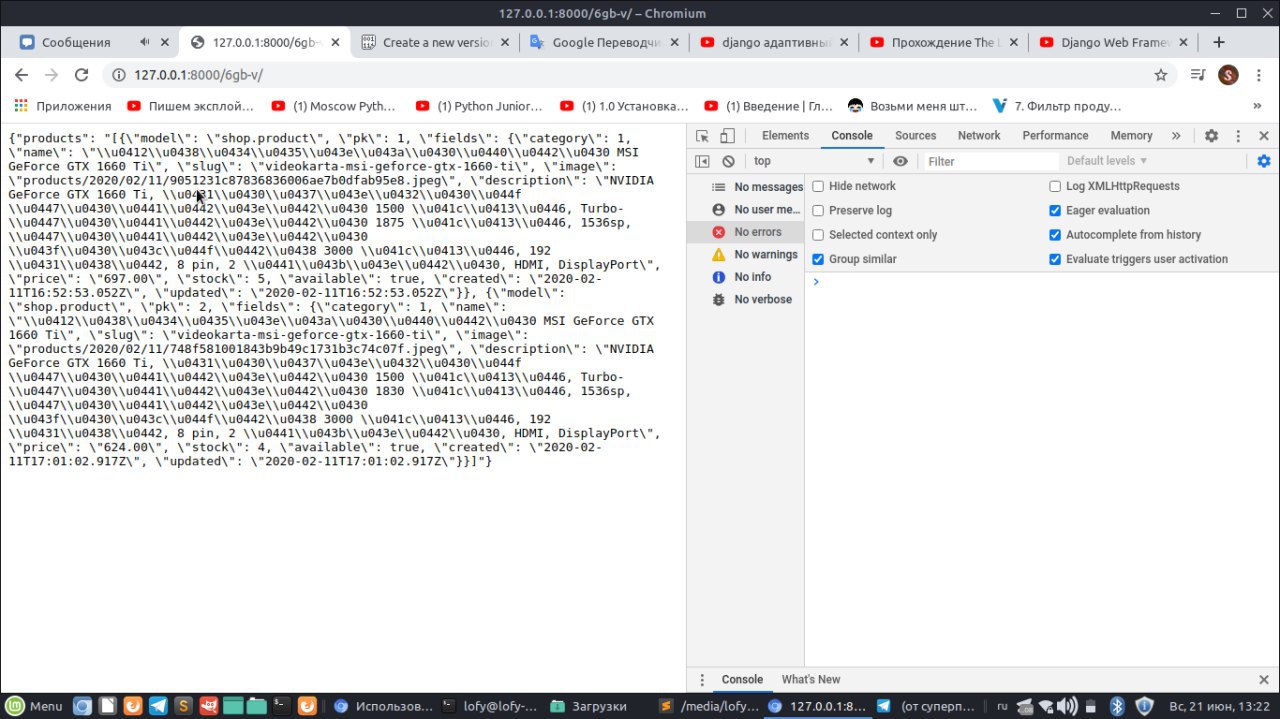Switch to the lofy@lofy terminal in the taskbar
1280x719 pixels.
pyautogui.click(x=489, y=706)
